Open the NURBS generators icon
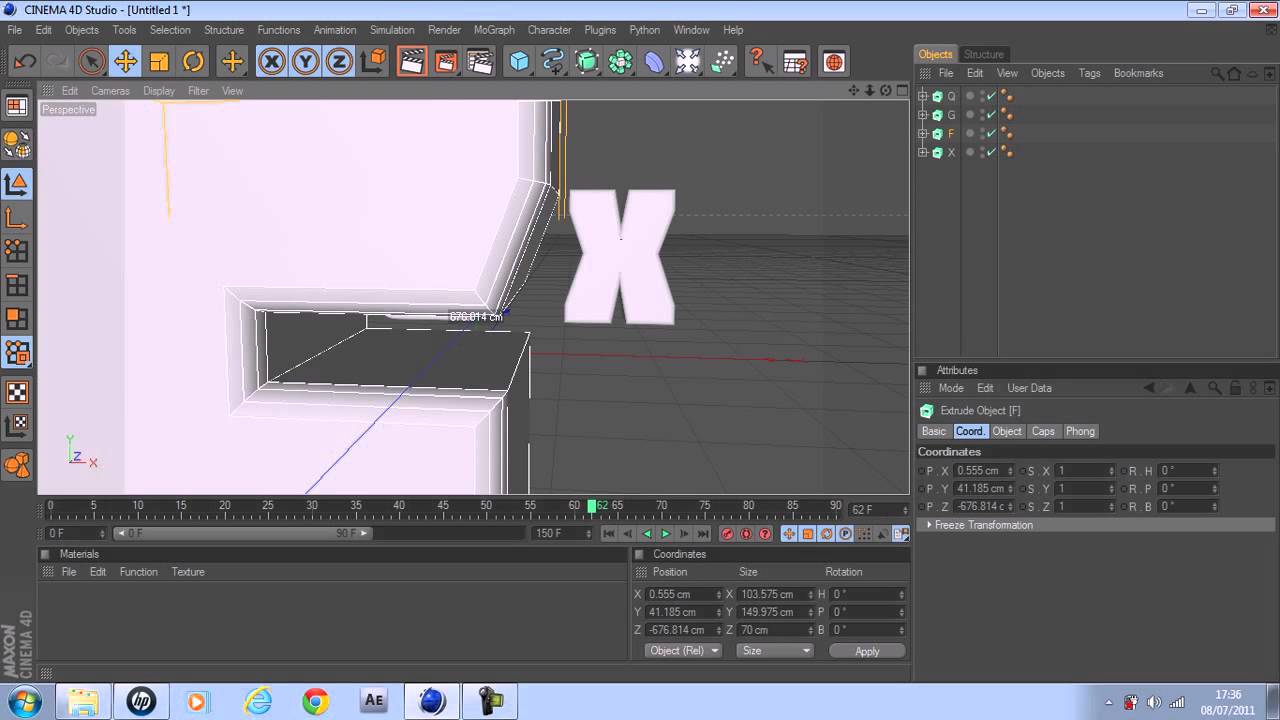Viewport: 1280px width, 720px height. (x=587, y=62)
